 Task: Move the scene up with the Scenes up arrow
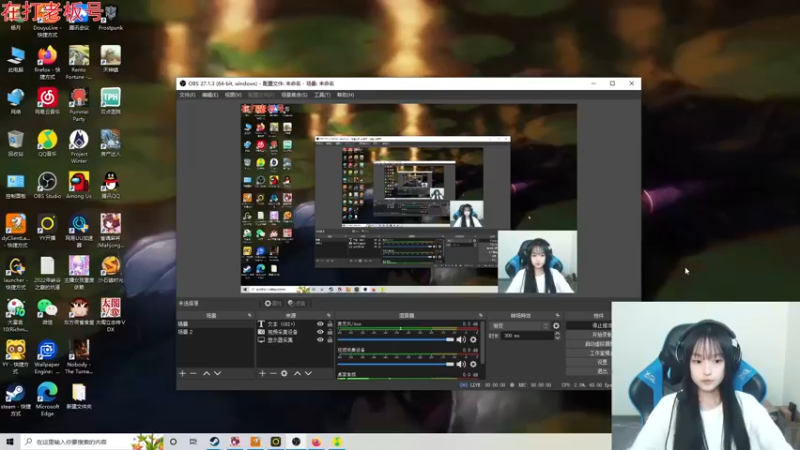(207, 373)
